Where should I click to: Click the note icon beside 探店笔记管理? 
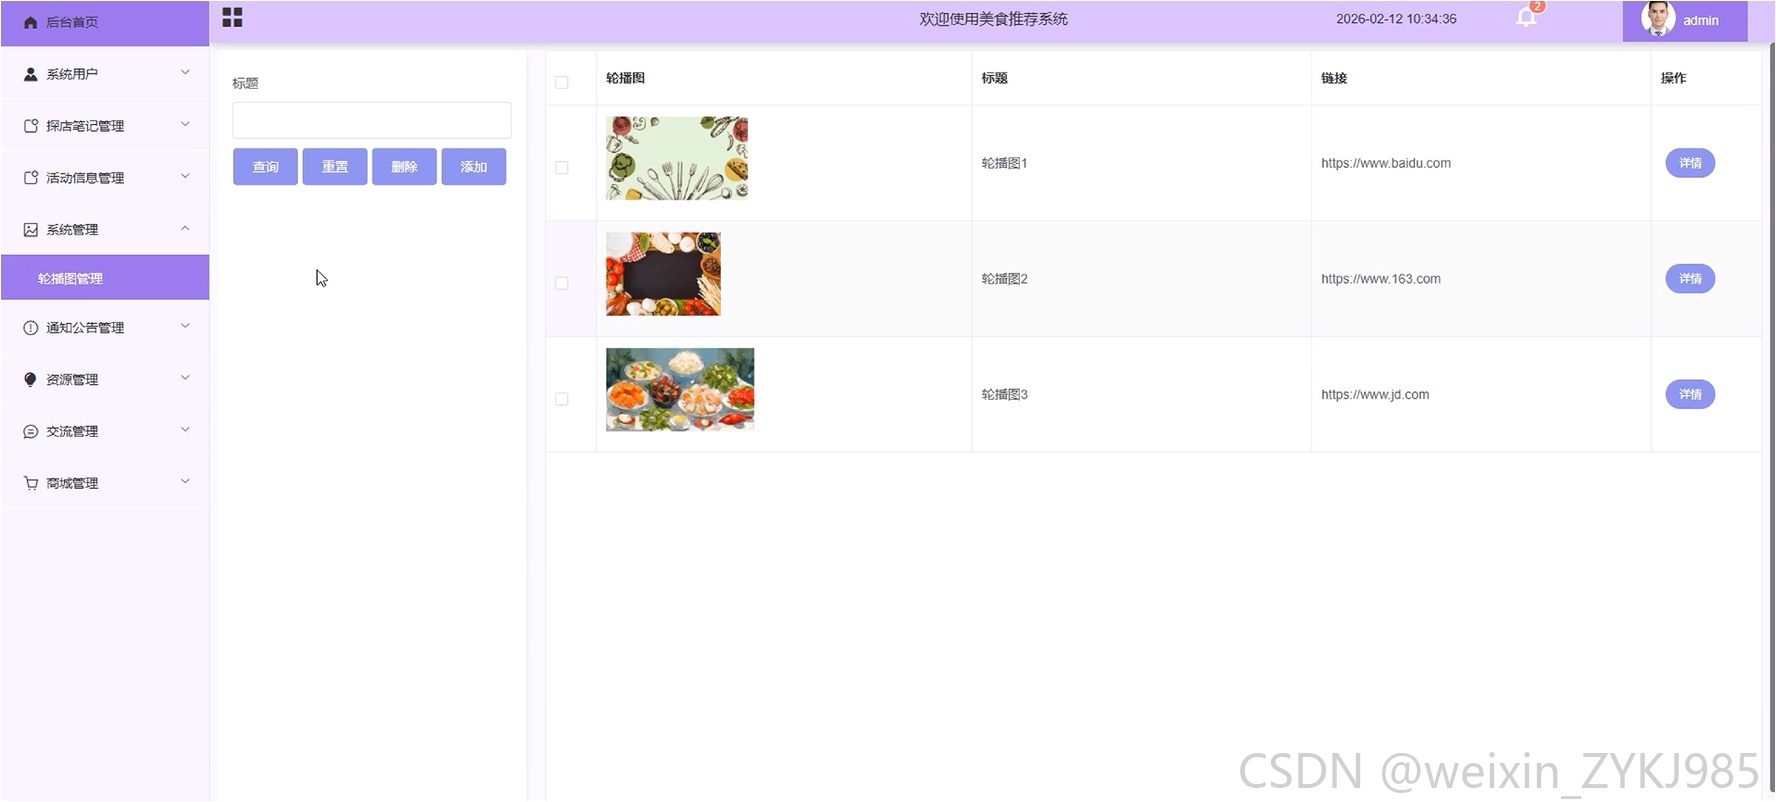(x=31, y=126)
